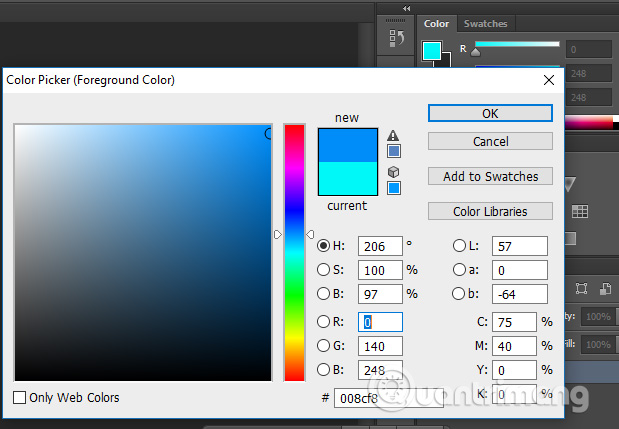Click Add to Swatches button

click(x=490, y=176)
